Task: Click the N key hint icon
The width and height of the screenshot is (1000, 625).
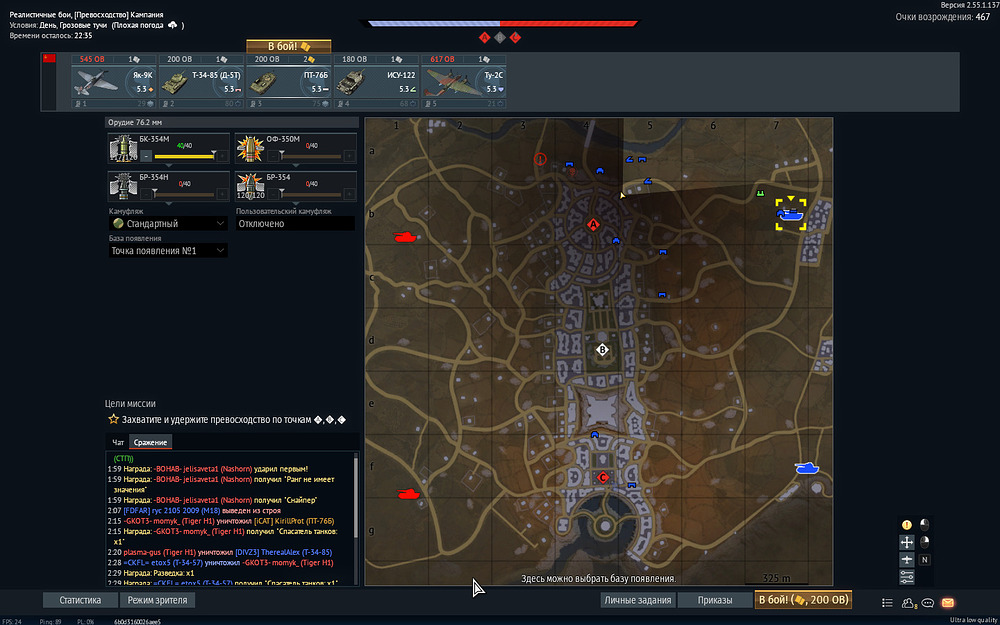Action: pos(924,559)
